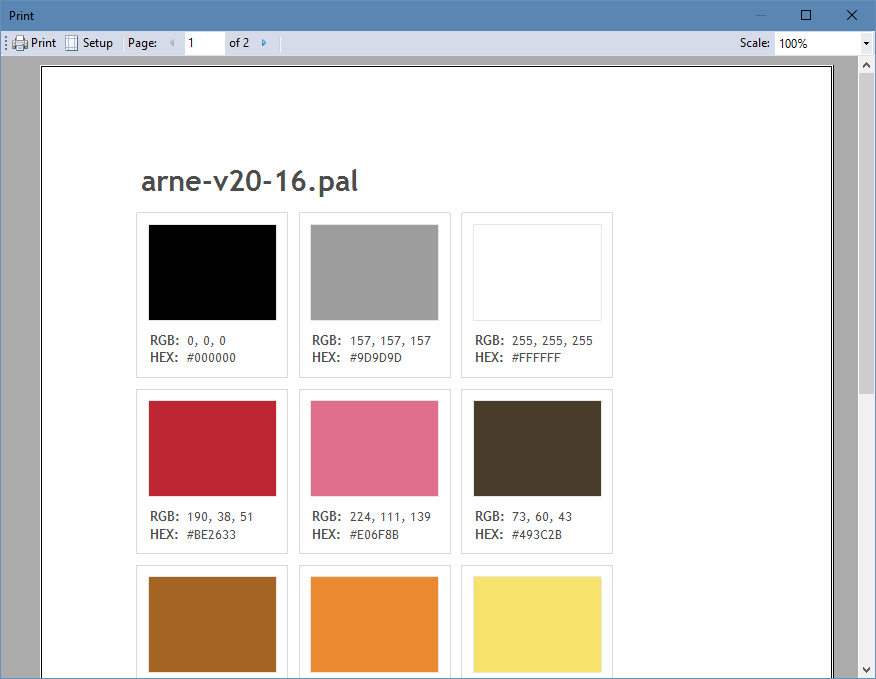The height and width of the screenshot is (679, 876).
Task: Open page Setup
Action: [x=89, y=43]
